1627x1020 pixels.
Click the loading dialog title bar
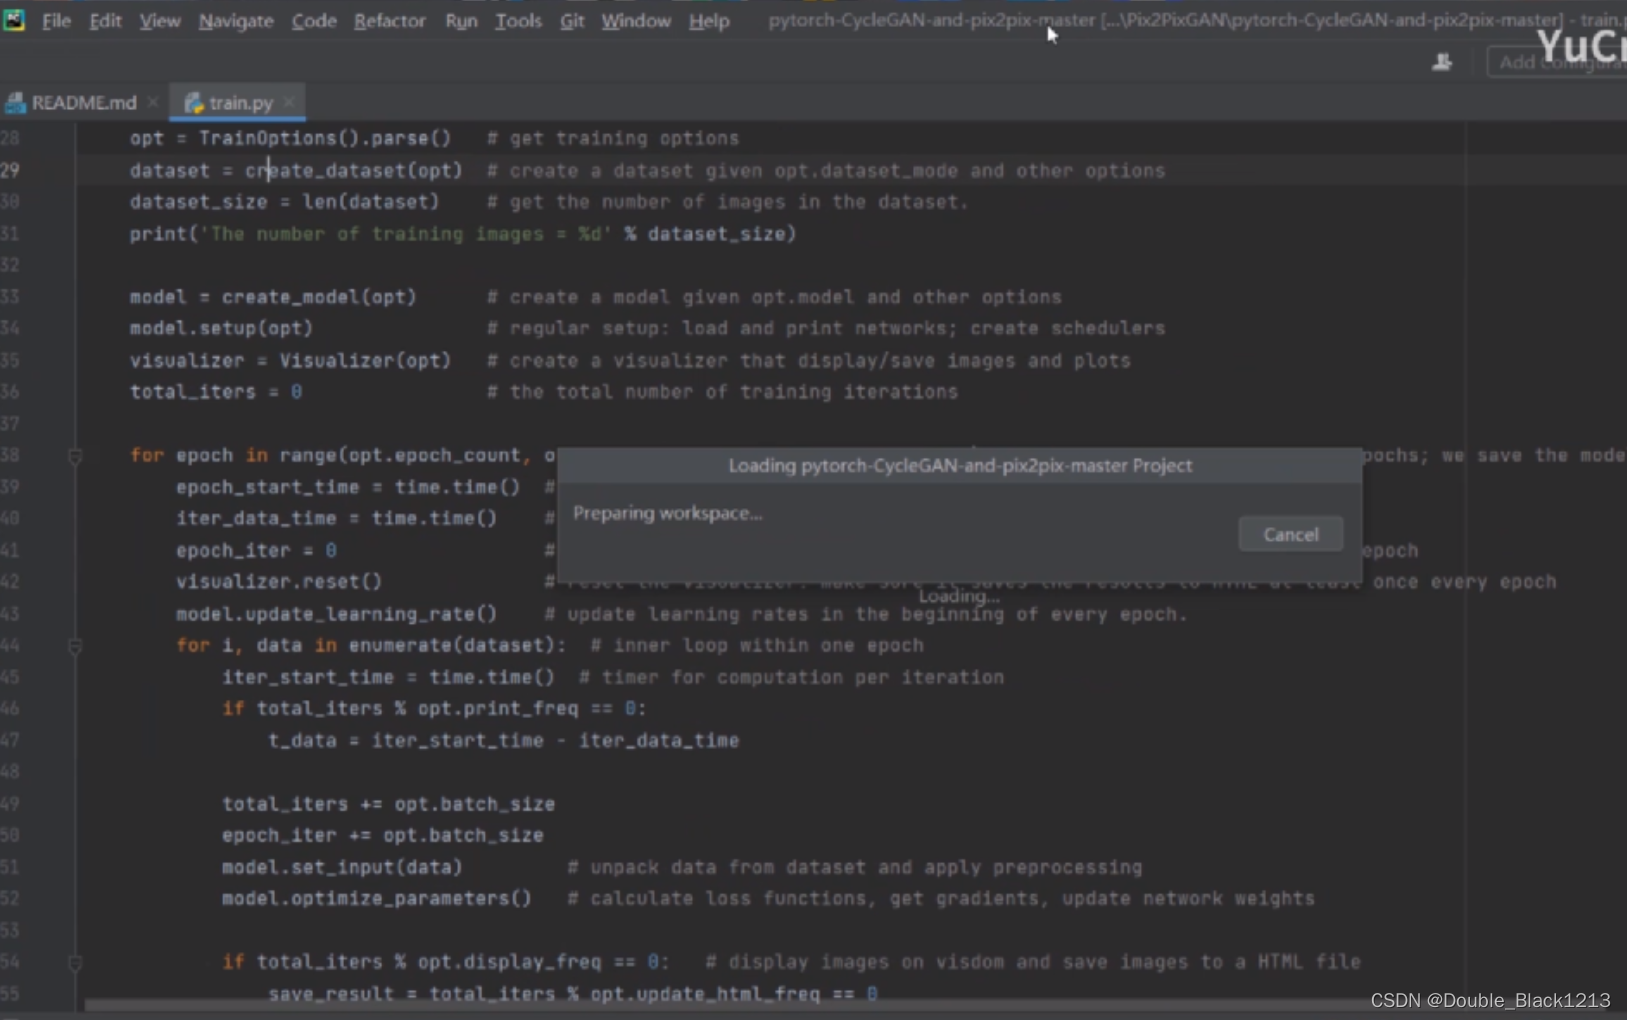pos(960,465)
